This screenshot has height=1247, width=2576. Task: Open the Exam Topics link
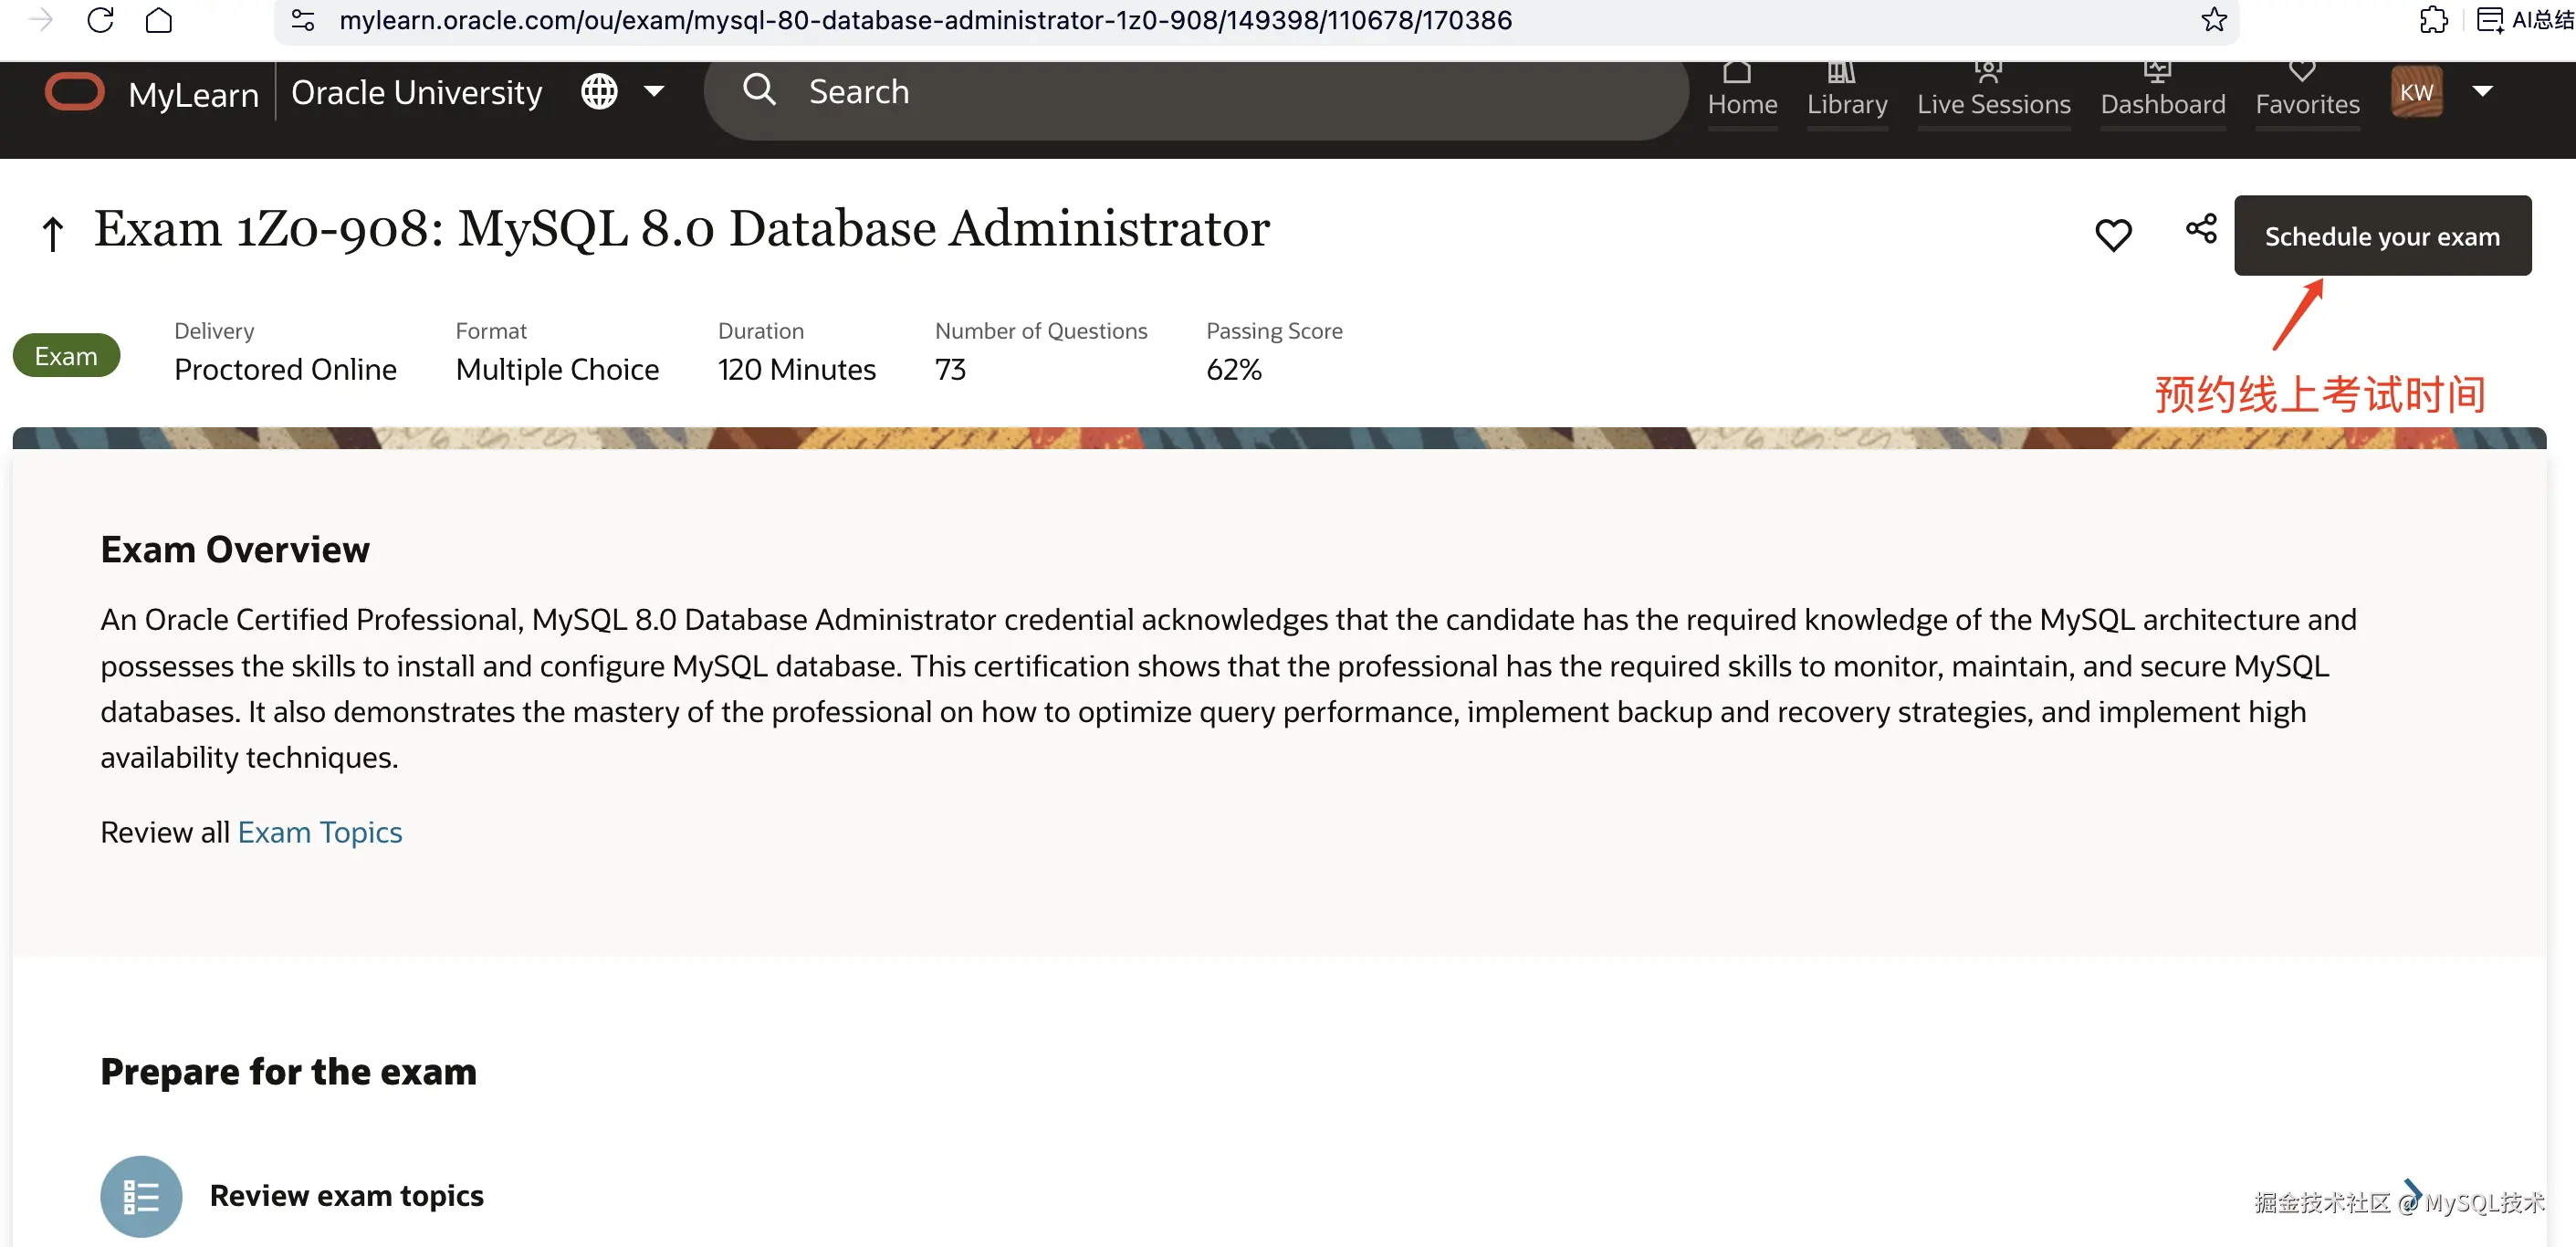pyautogui.click(x=320, y=832)
